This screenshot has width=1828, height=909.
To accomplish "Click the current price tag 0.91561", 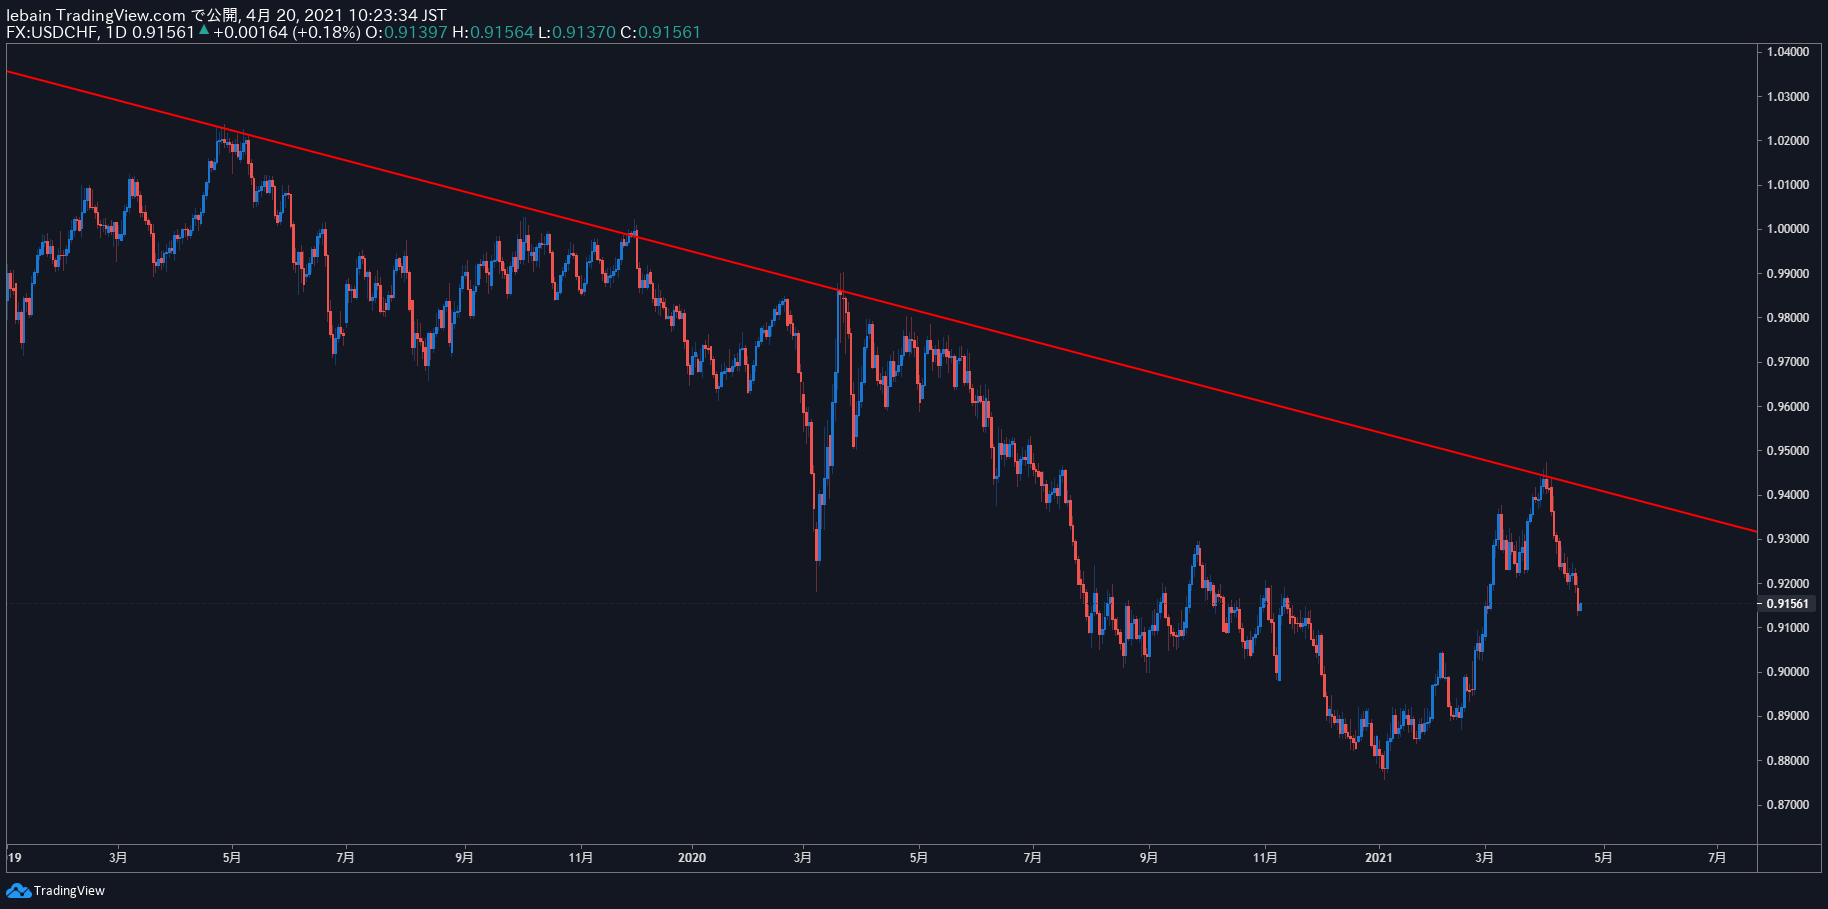I will (1787, 604).
